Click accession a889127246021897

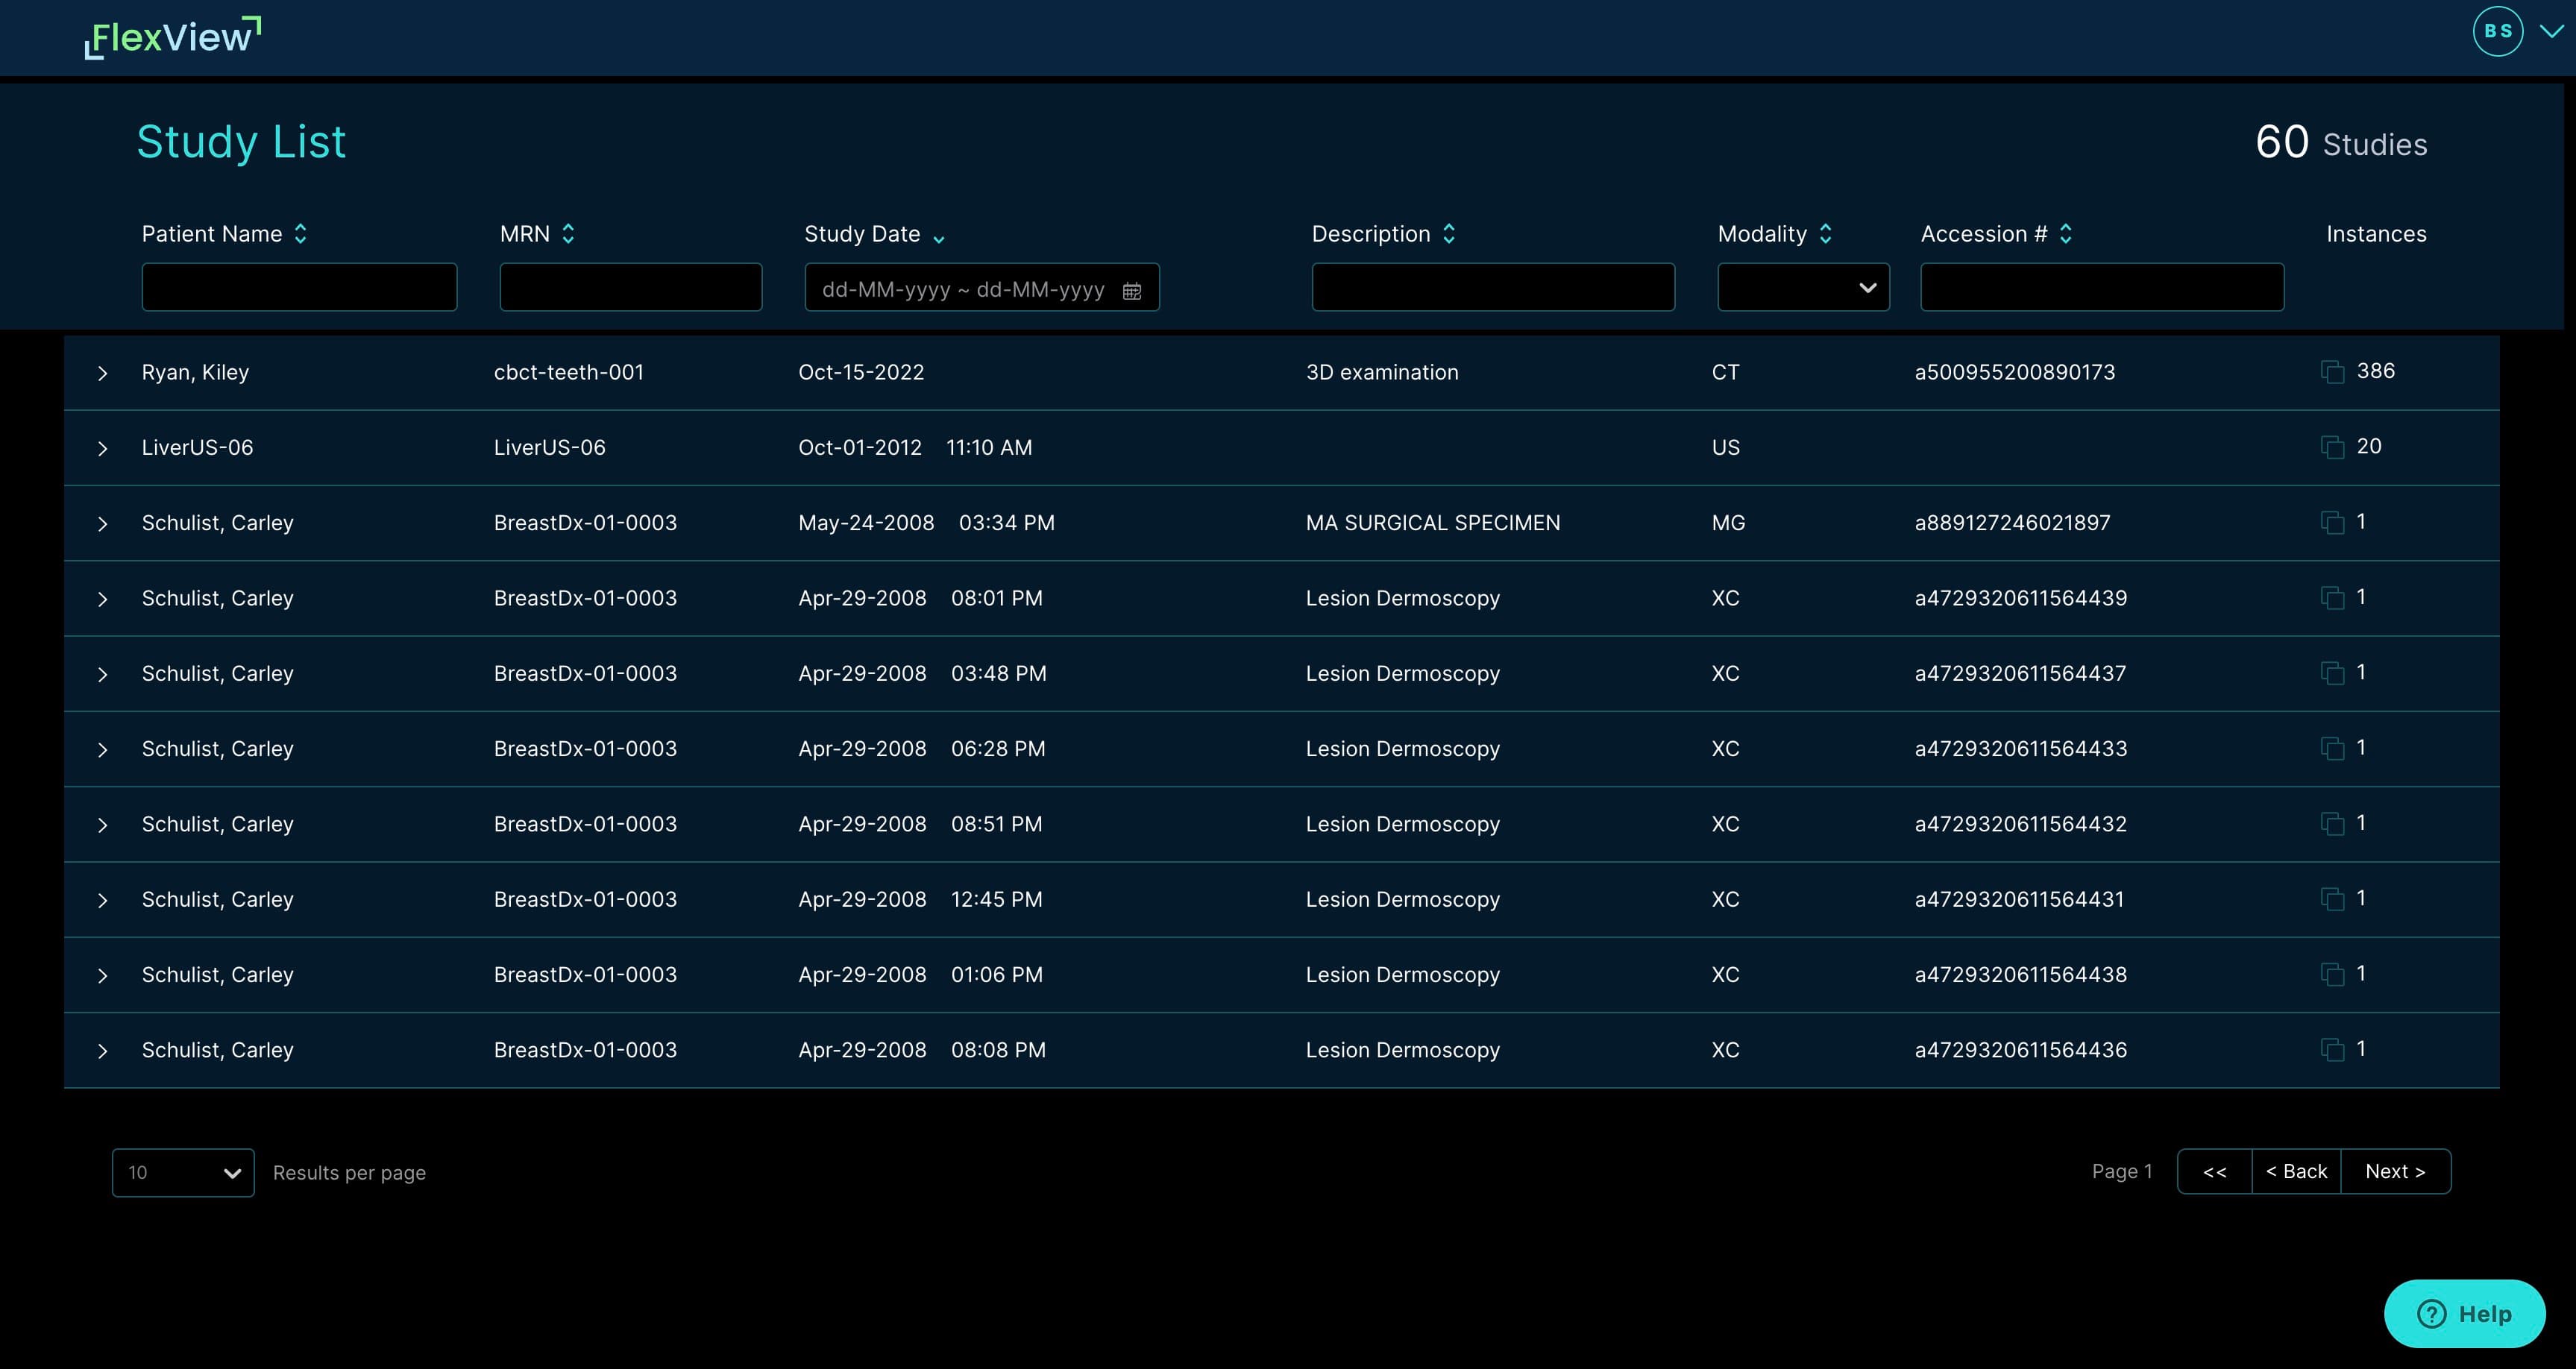[2012, 523]
